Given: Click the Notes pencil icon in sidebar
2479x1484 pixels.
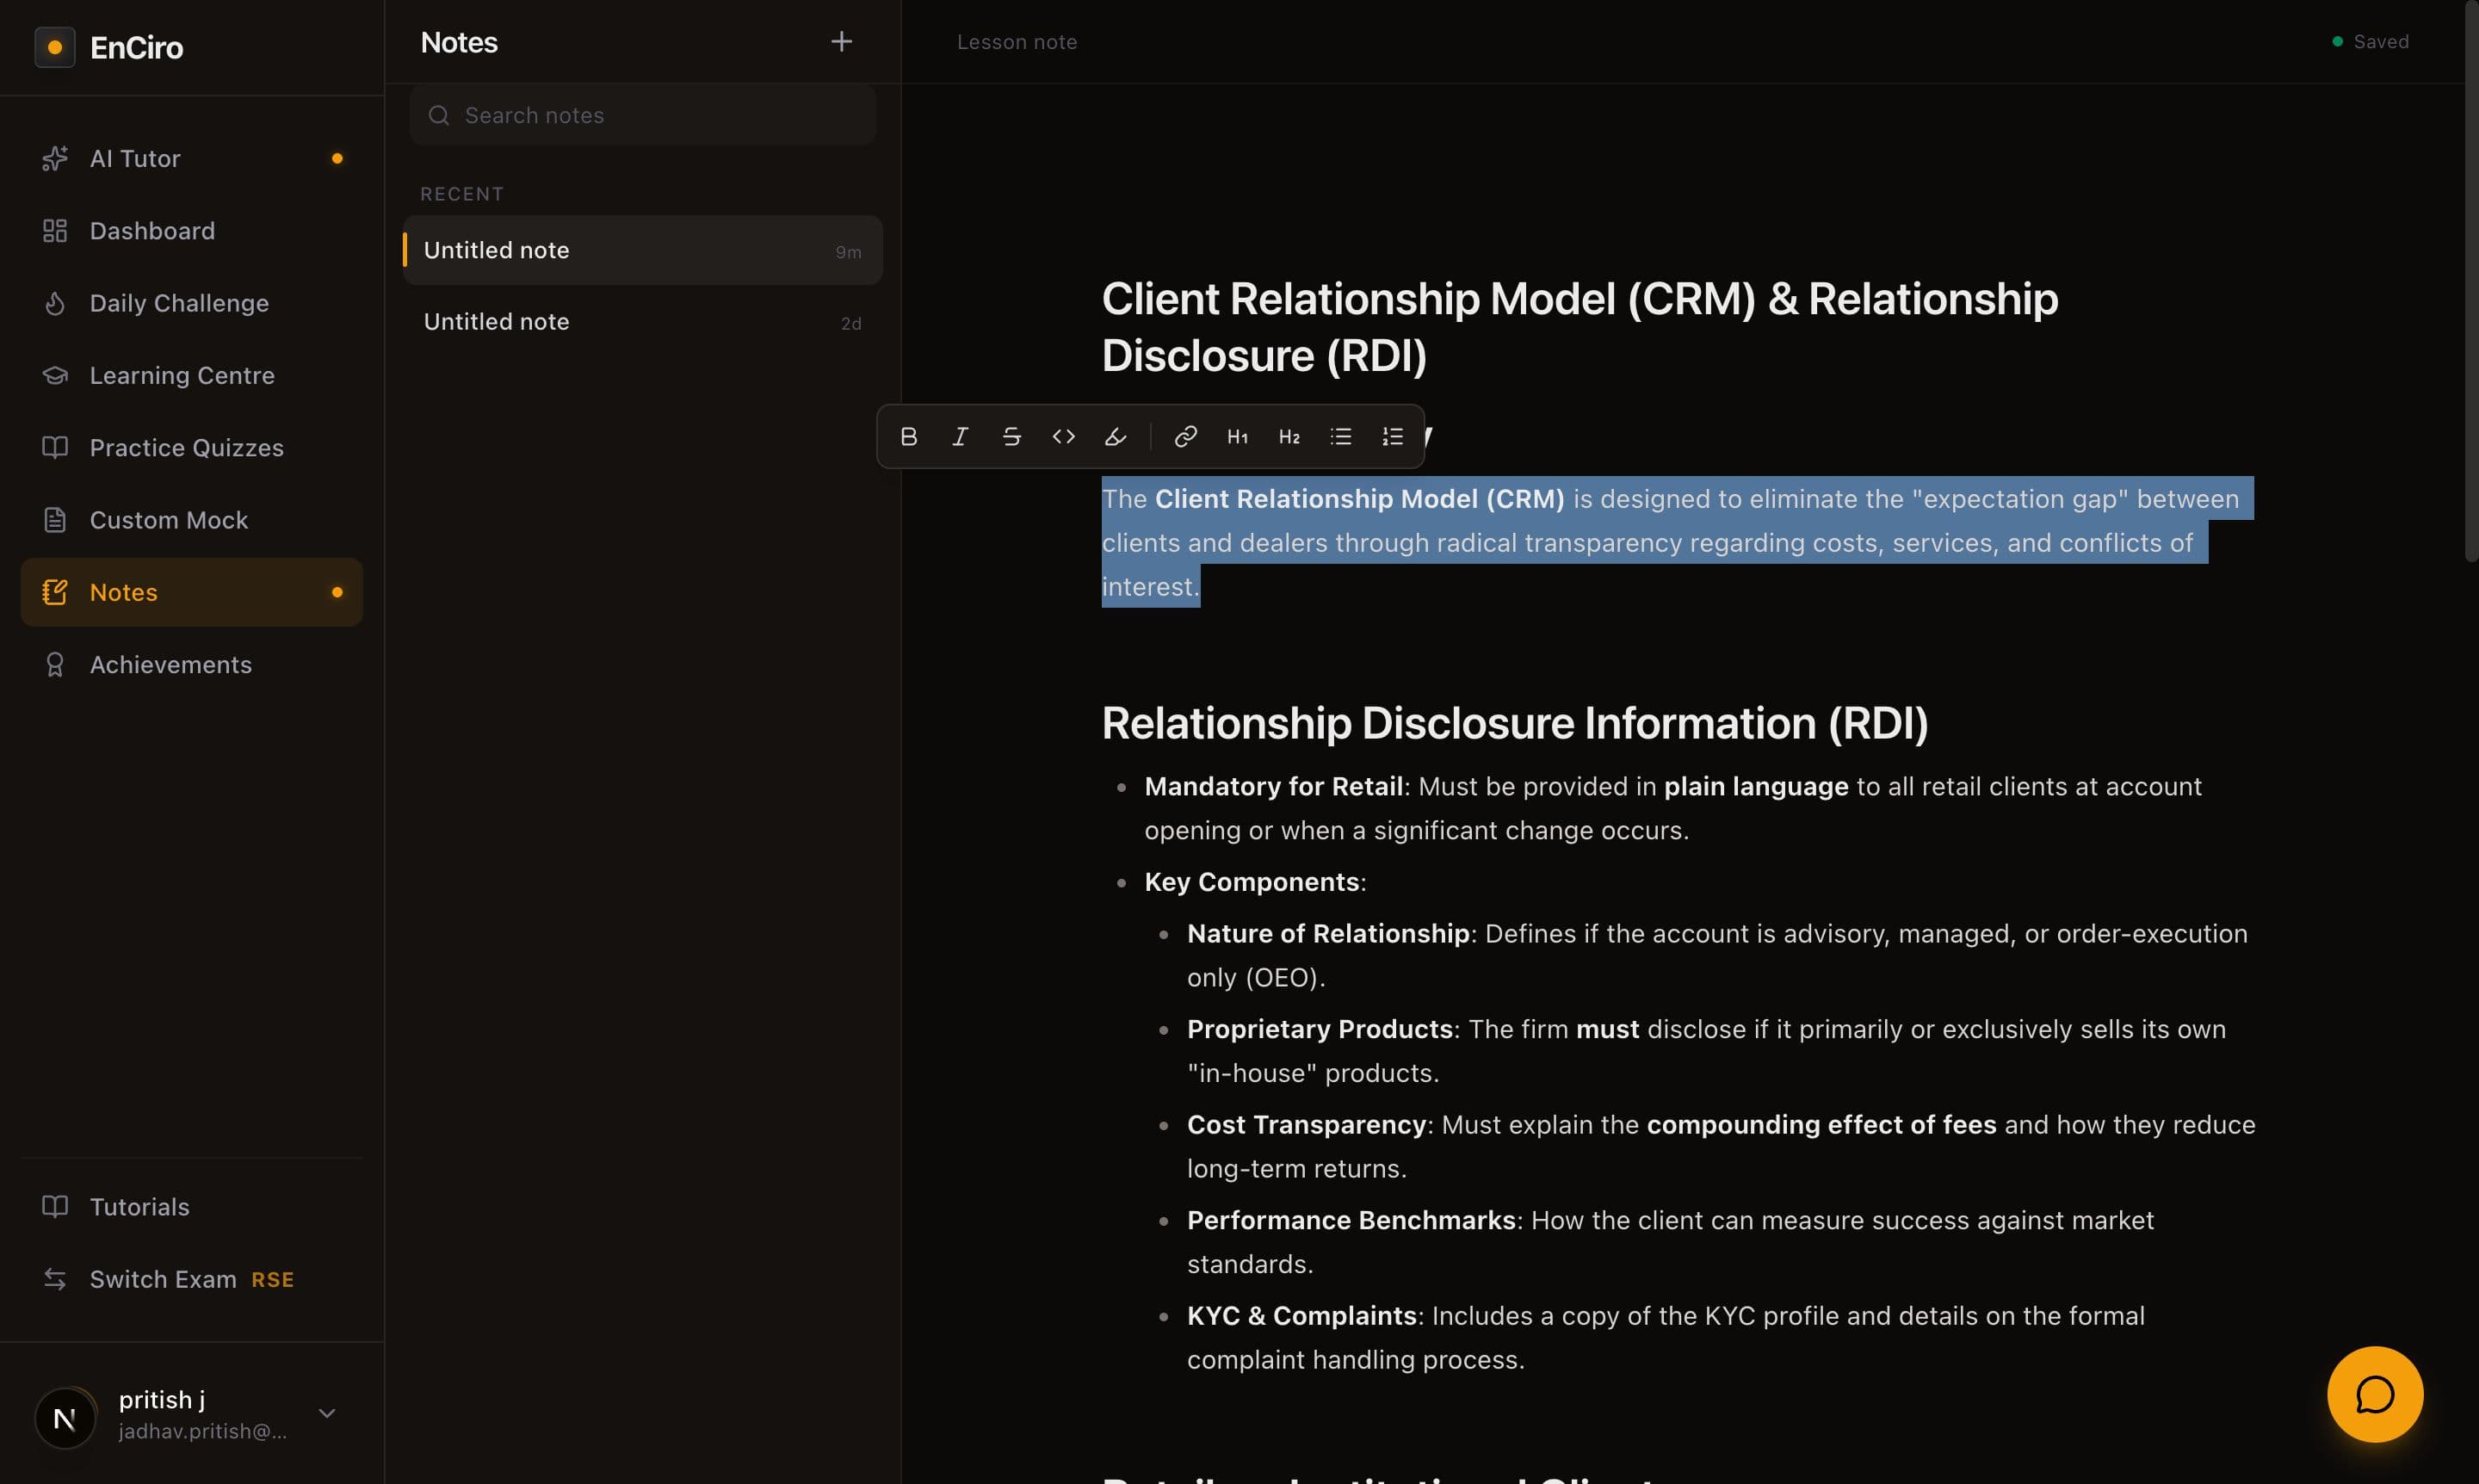Looking at the screenshot, I should [55, 592].
